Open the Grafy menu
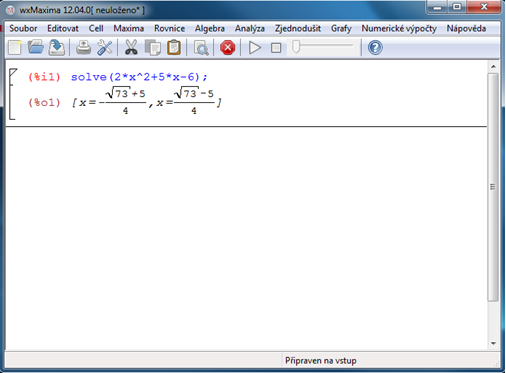The width and height of the screenshot is (506, 373). coord(341,29)
